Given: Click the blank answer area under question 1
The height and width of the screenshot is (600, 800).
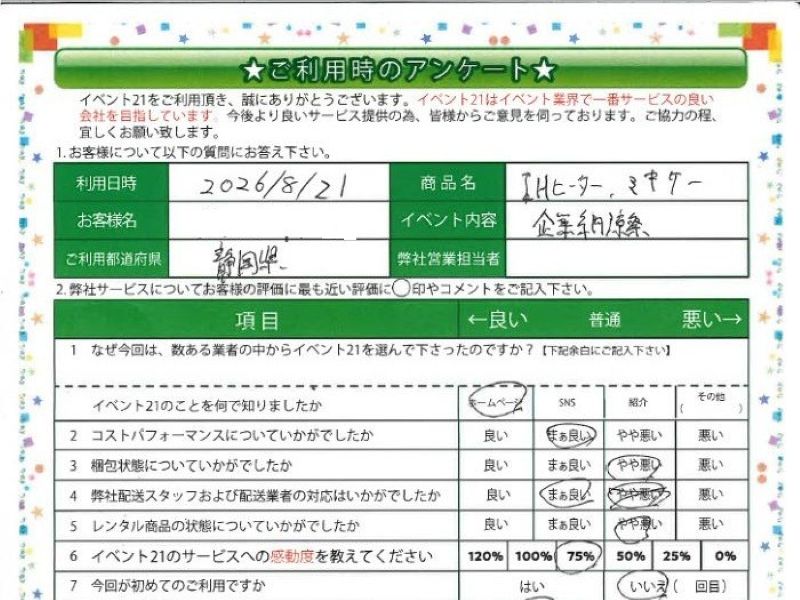Looking at the screenshot, I should coord(401,372).
